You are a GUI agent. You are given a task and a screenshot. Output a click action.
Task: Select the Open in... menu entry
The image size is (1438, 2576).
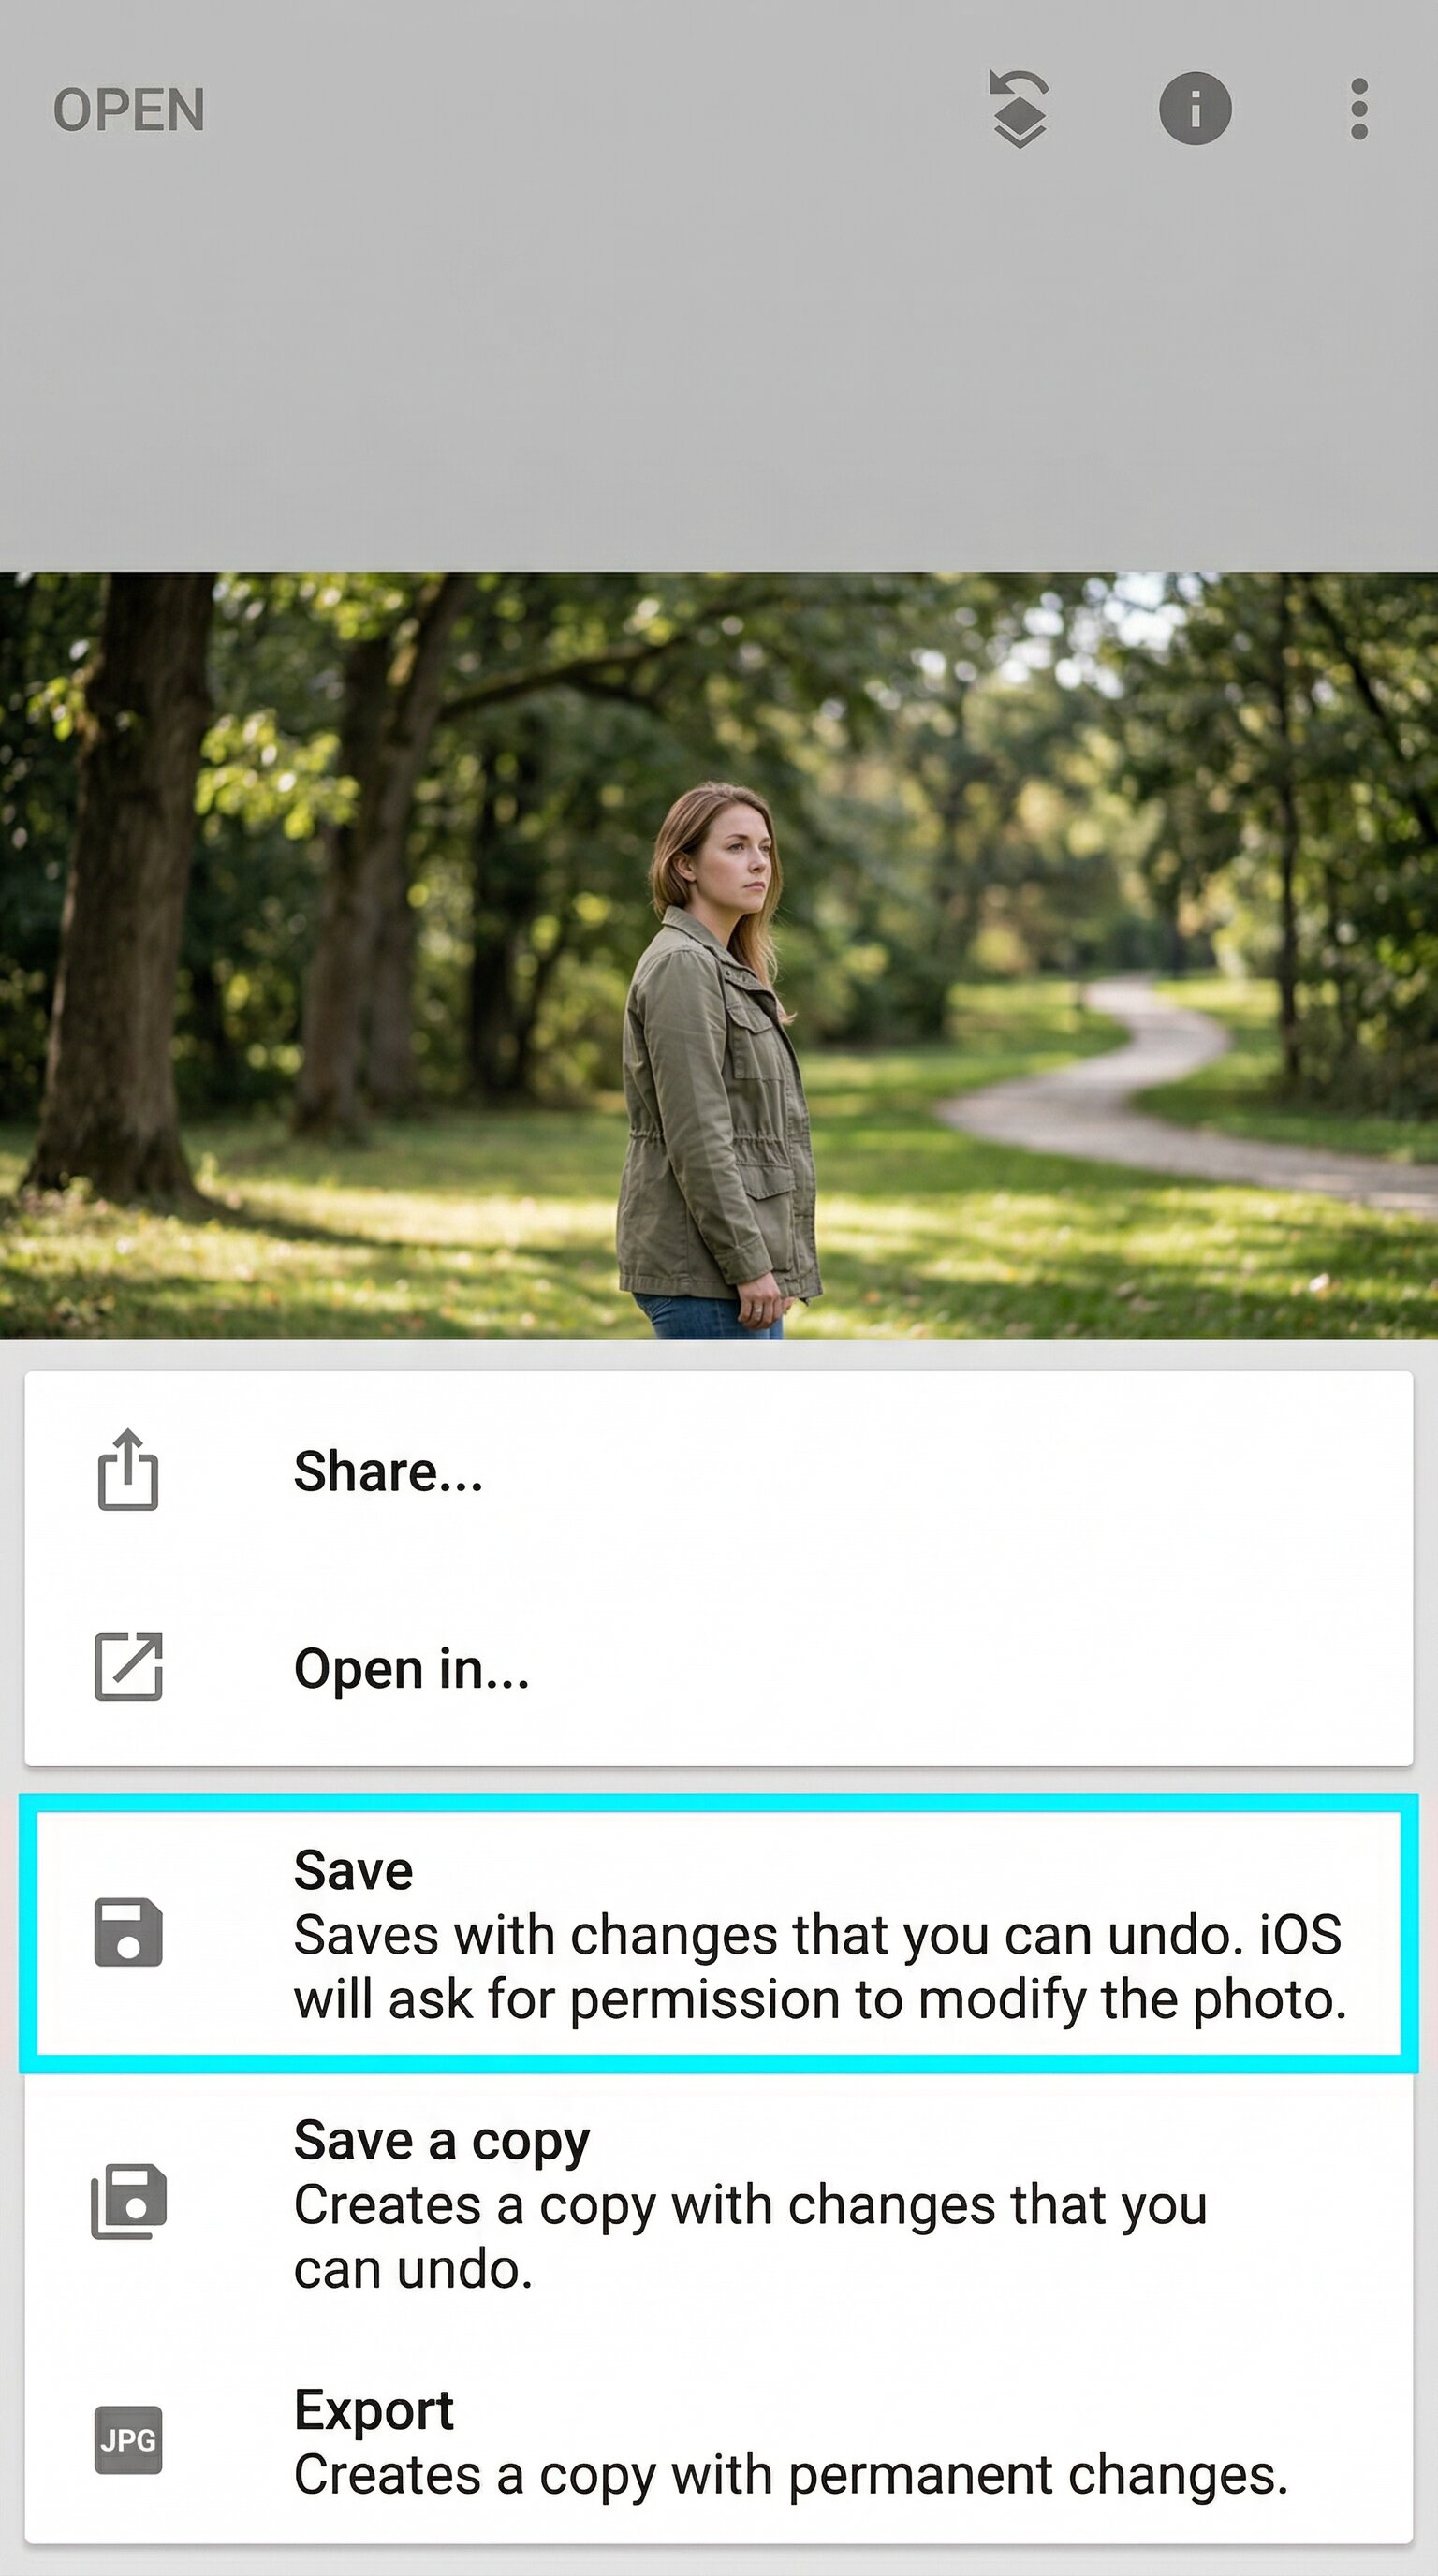pos(718,1668)
